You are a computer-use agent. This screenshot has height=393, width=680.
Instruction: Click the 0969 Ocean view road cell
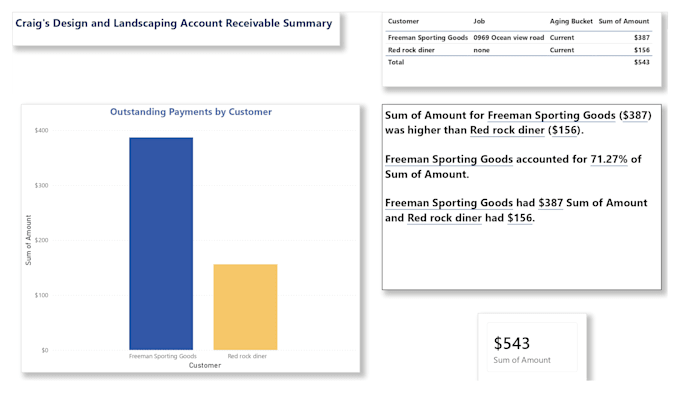pos(509,38)
